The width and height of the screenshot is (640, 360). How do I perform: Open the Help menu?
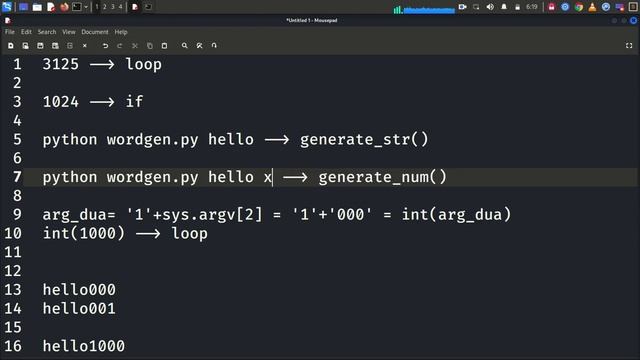[x=121, y=32]
